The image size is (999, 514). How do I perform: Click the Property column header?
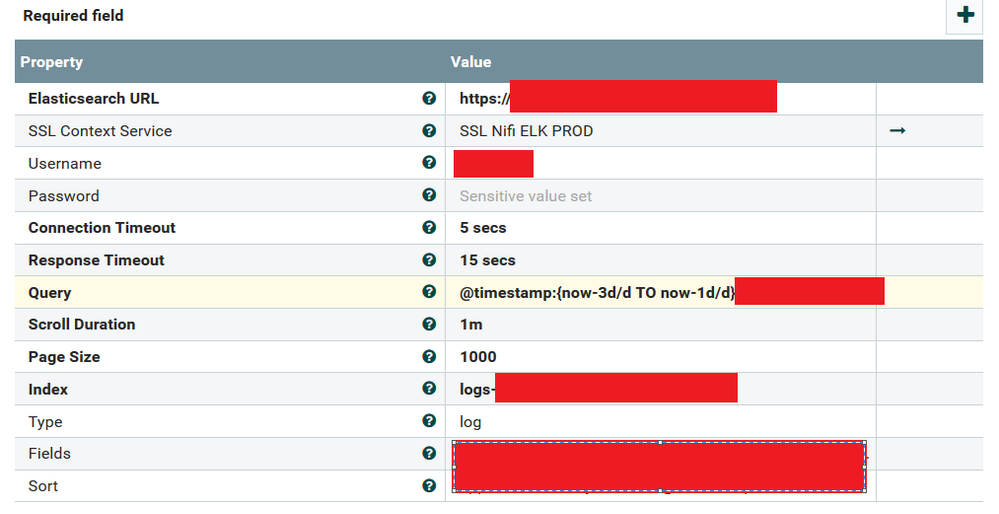(x=52, y=62)
